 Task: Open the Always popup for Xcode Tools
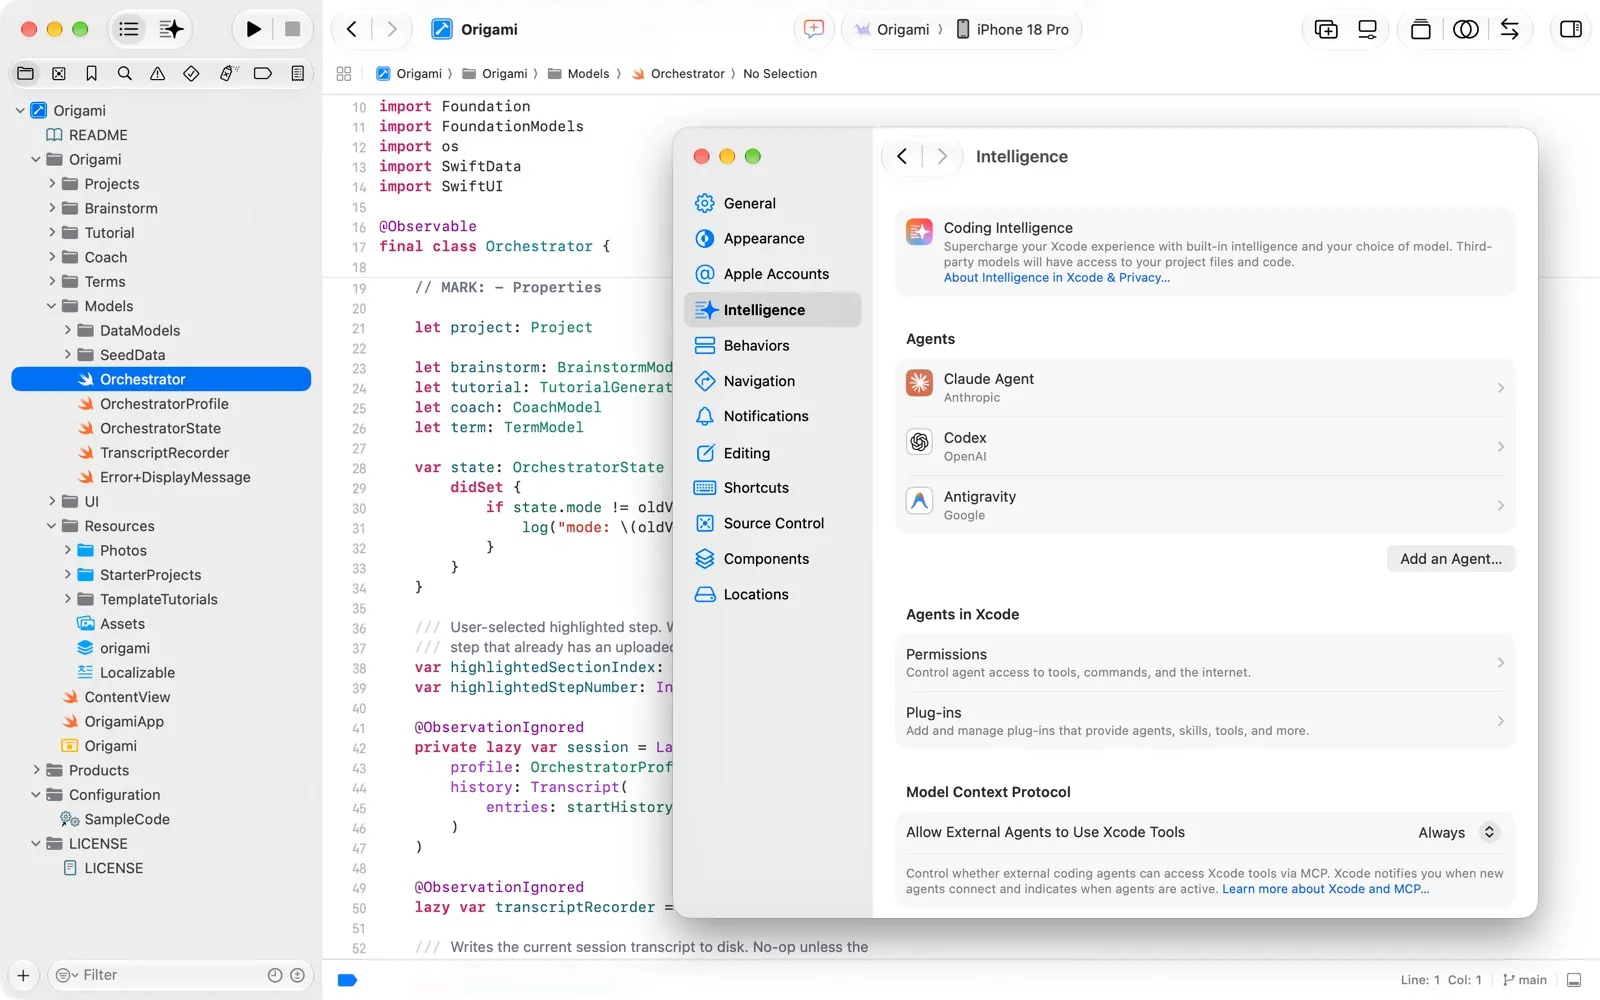(1458, 832)
